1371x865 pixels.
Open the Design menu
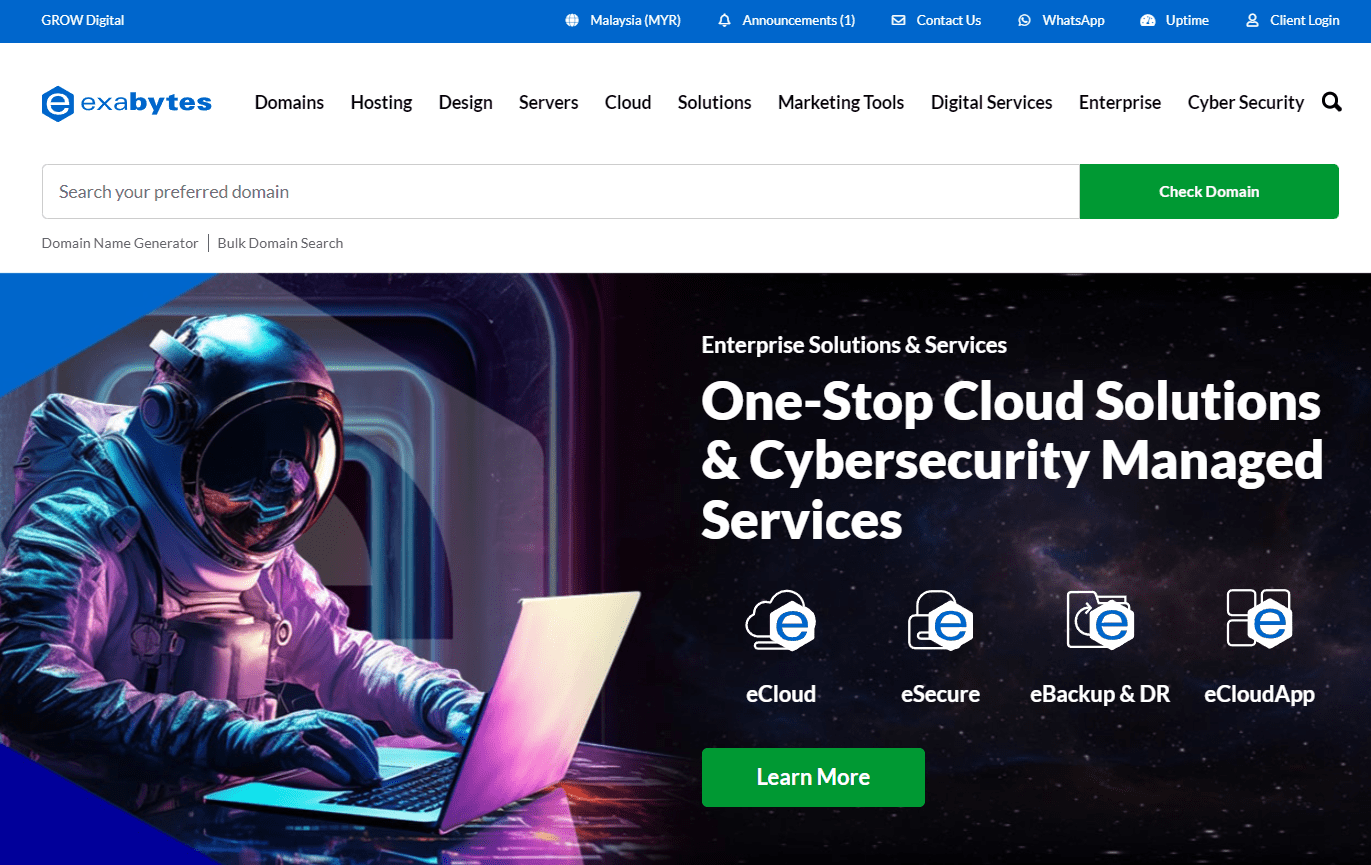click(465, 102)
